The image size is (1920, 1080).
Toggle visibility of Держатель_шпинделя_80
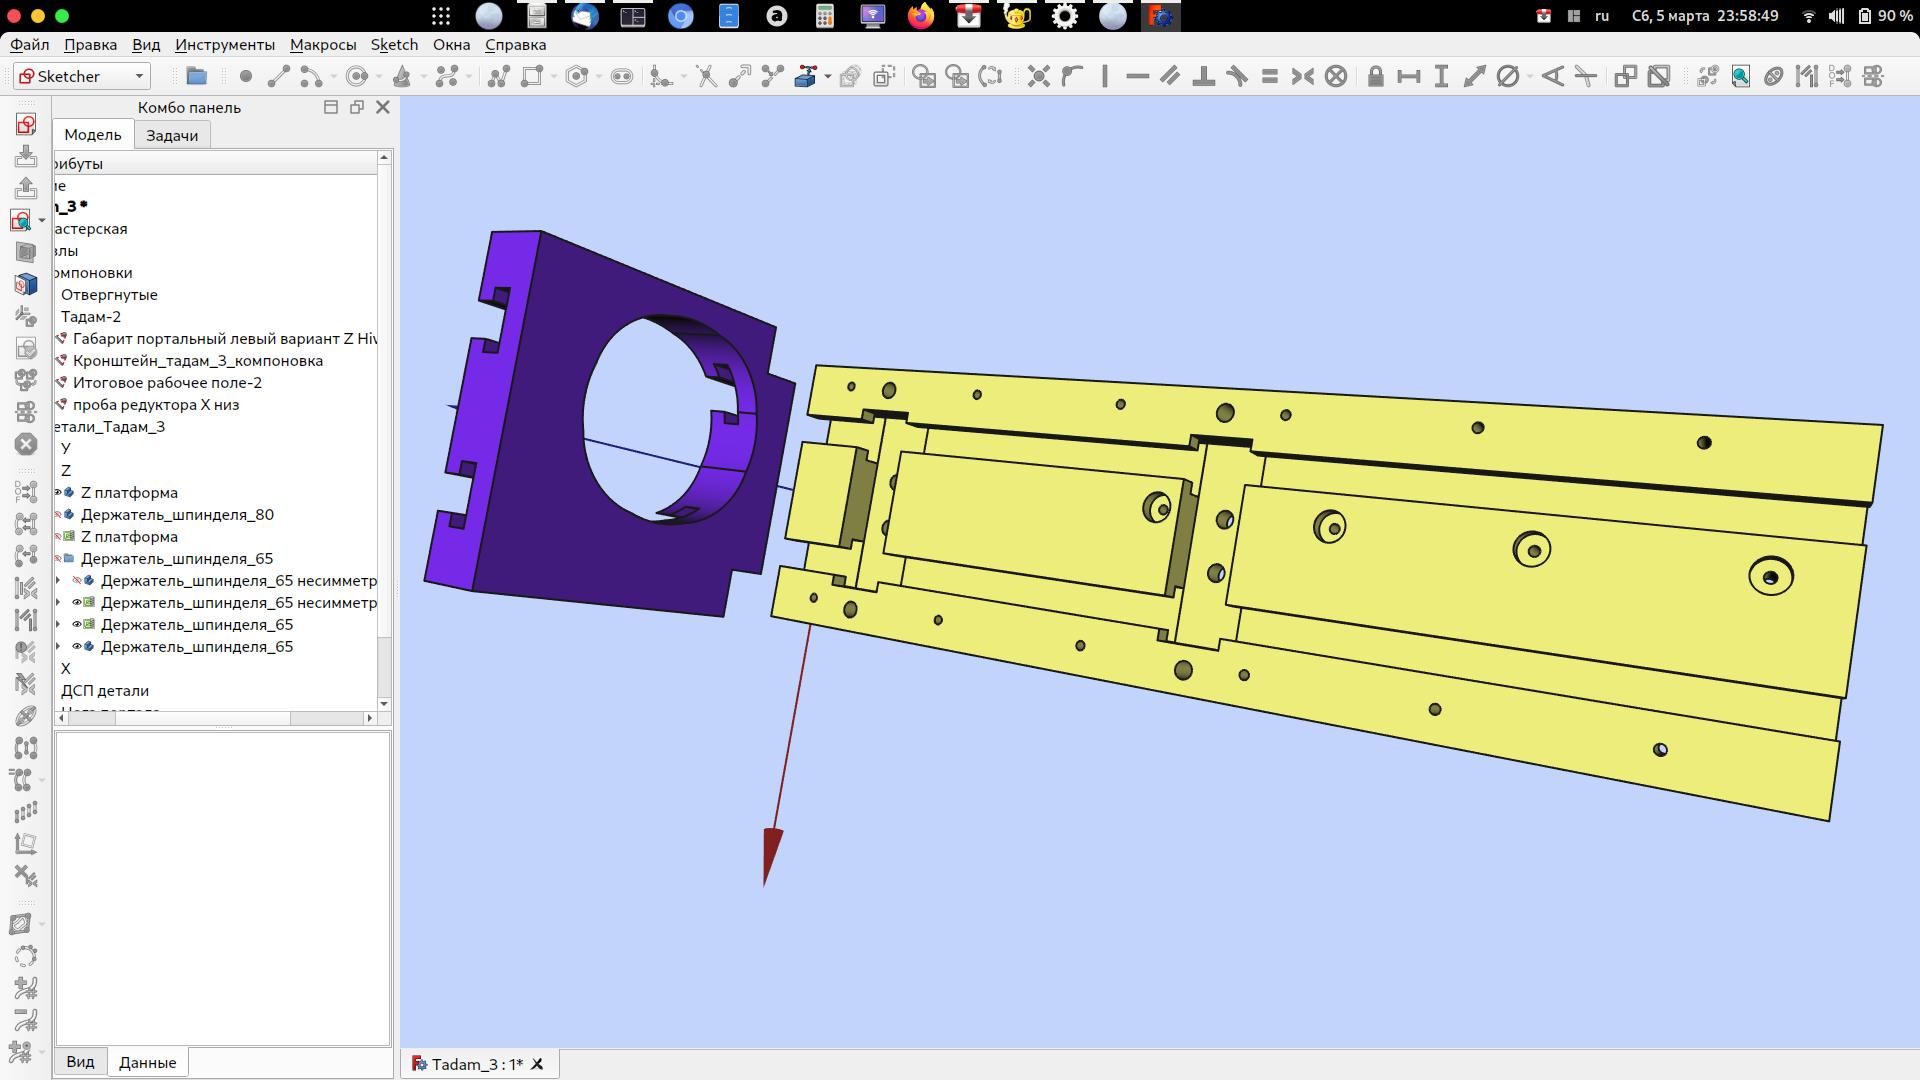59,515
